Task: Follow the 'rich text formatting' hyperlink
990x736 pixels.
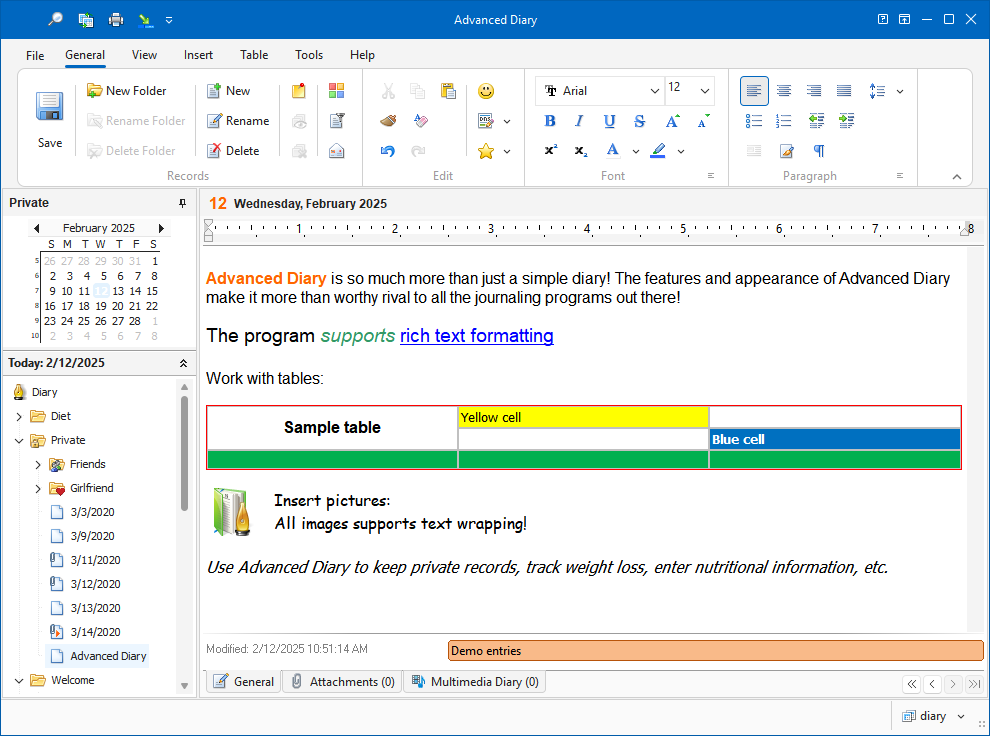Action: click(x=477, y=336)
